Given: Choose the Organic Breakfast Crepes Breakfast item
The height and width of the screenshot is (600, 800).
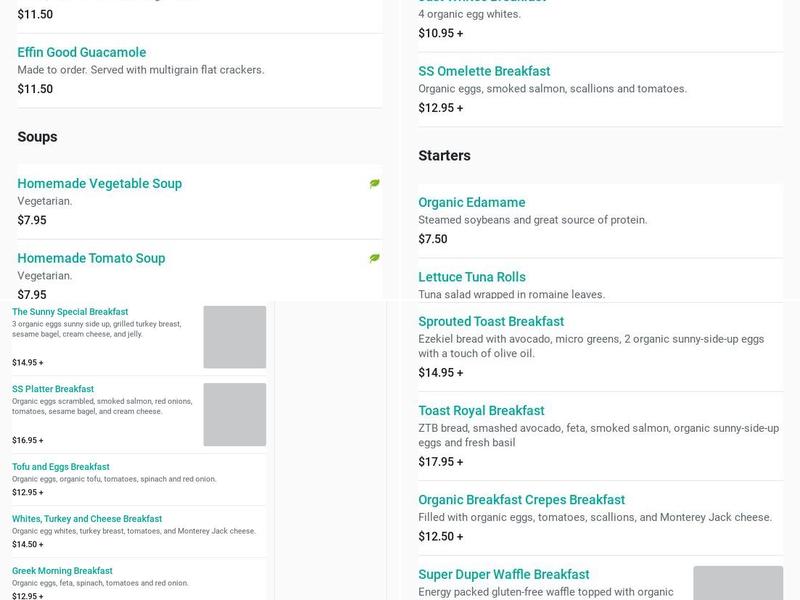Looking at the screenshot, I should (521, 499).
